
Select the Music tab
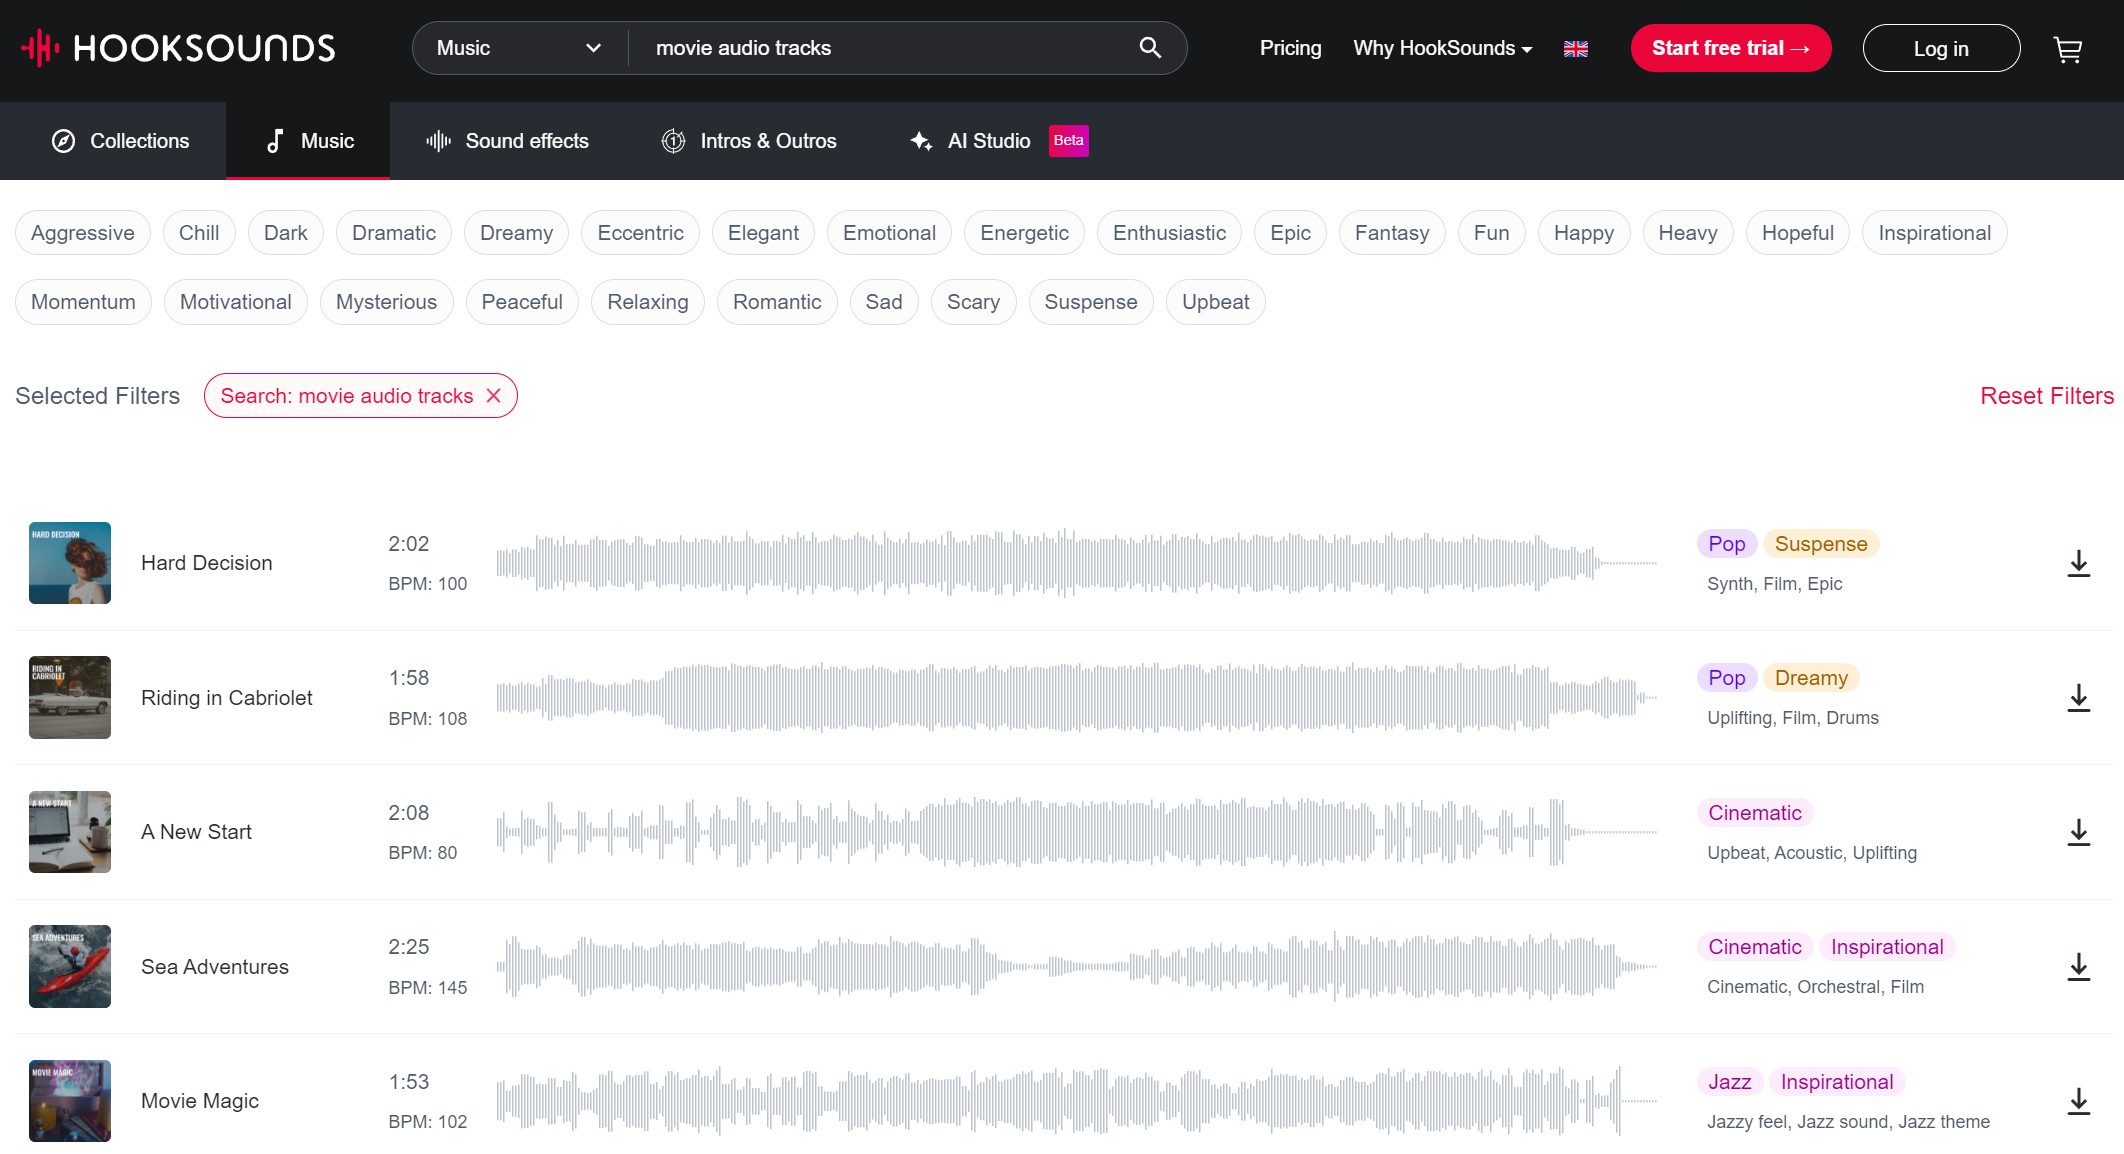309,141
